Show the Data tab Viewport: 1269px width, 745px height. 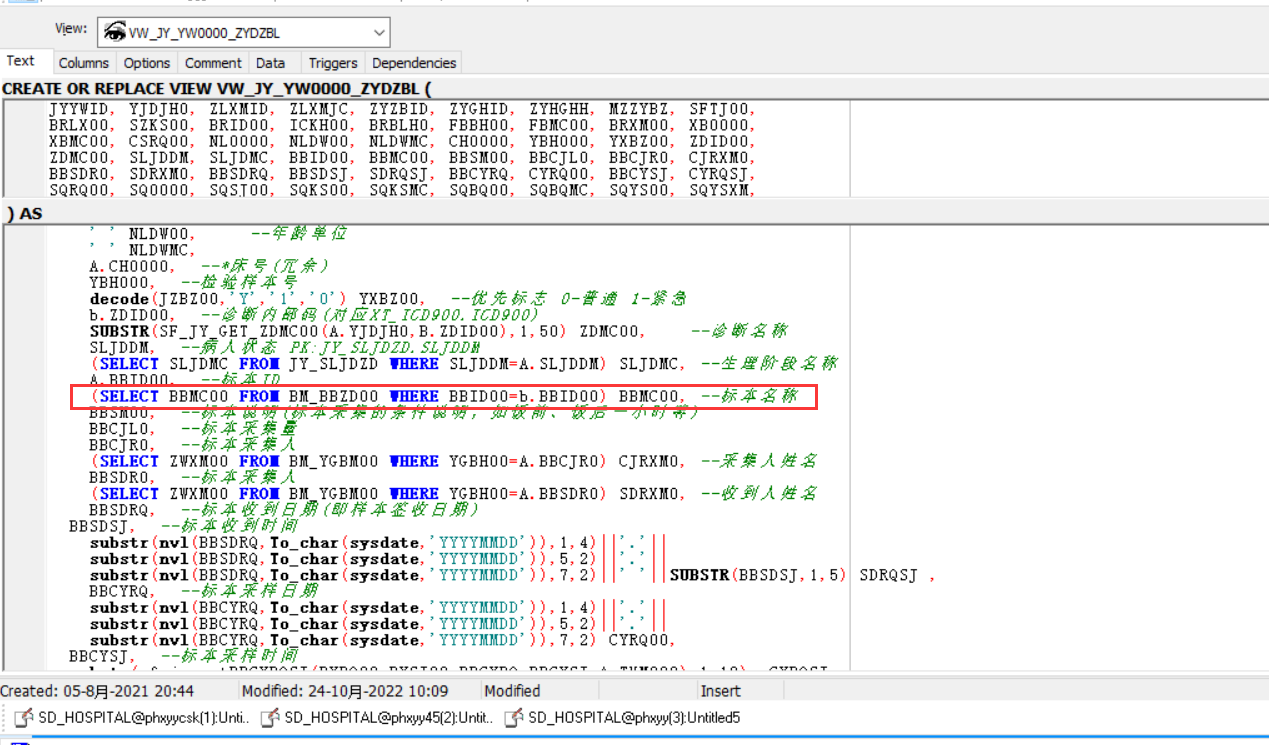click(270, 63)
